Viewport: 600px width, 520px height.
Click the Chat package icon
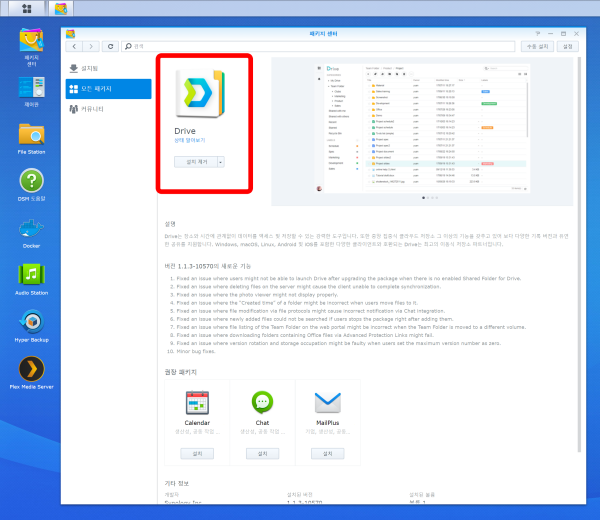(x=262, y=403)
